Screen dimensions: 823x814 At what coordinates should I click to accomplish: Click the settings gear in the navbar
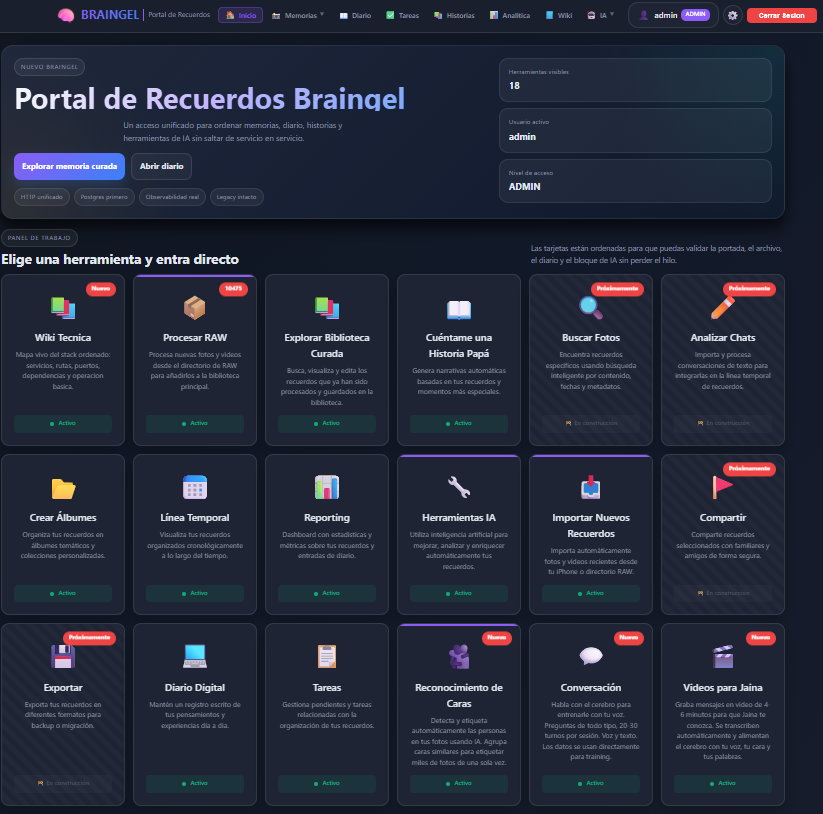click(x=731, y=15)
